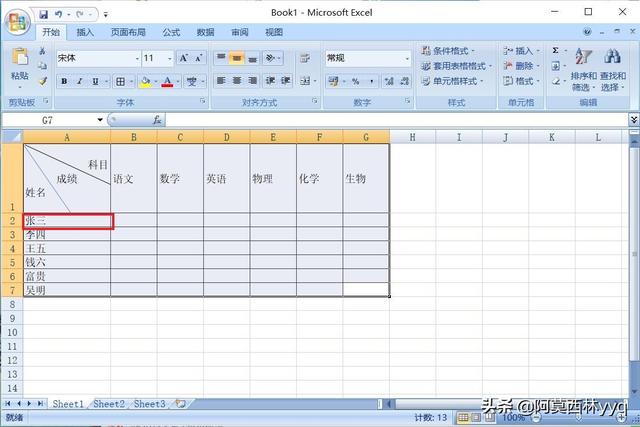Open ribbon help question mark icon
This screenshot has height=427, width=640.
[587, 32]
